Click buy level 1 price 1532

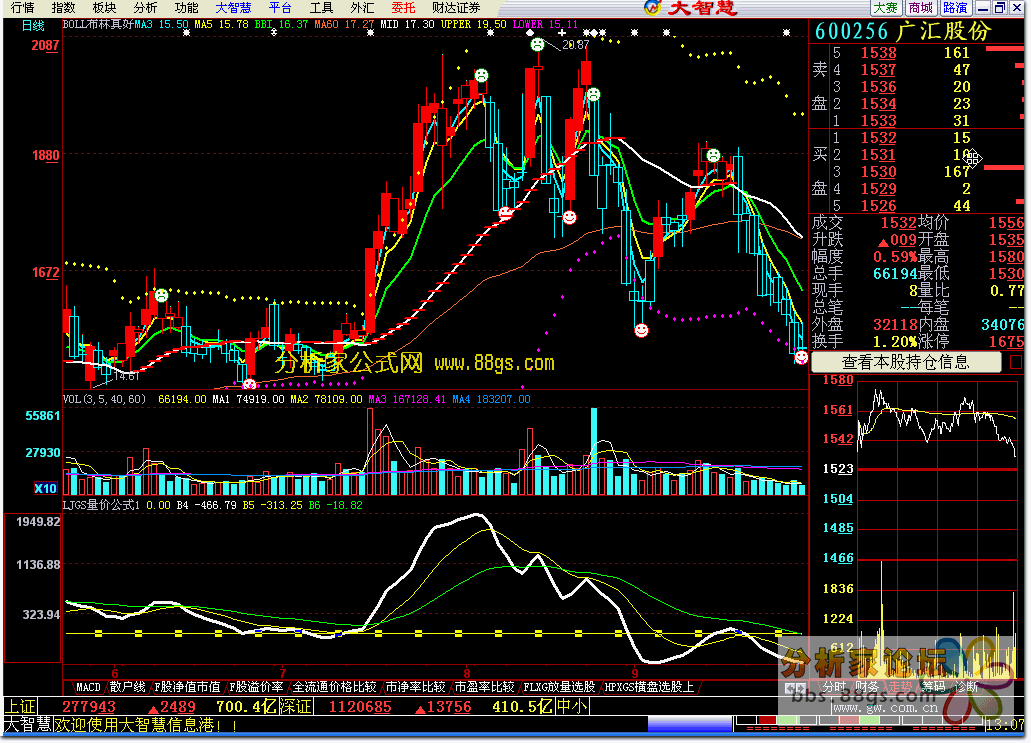click(878, 138)
